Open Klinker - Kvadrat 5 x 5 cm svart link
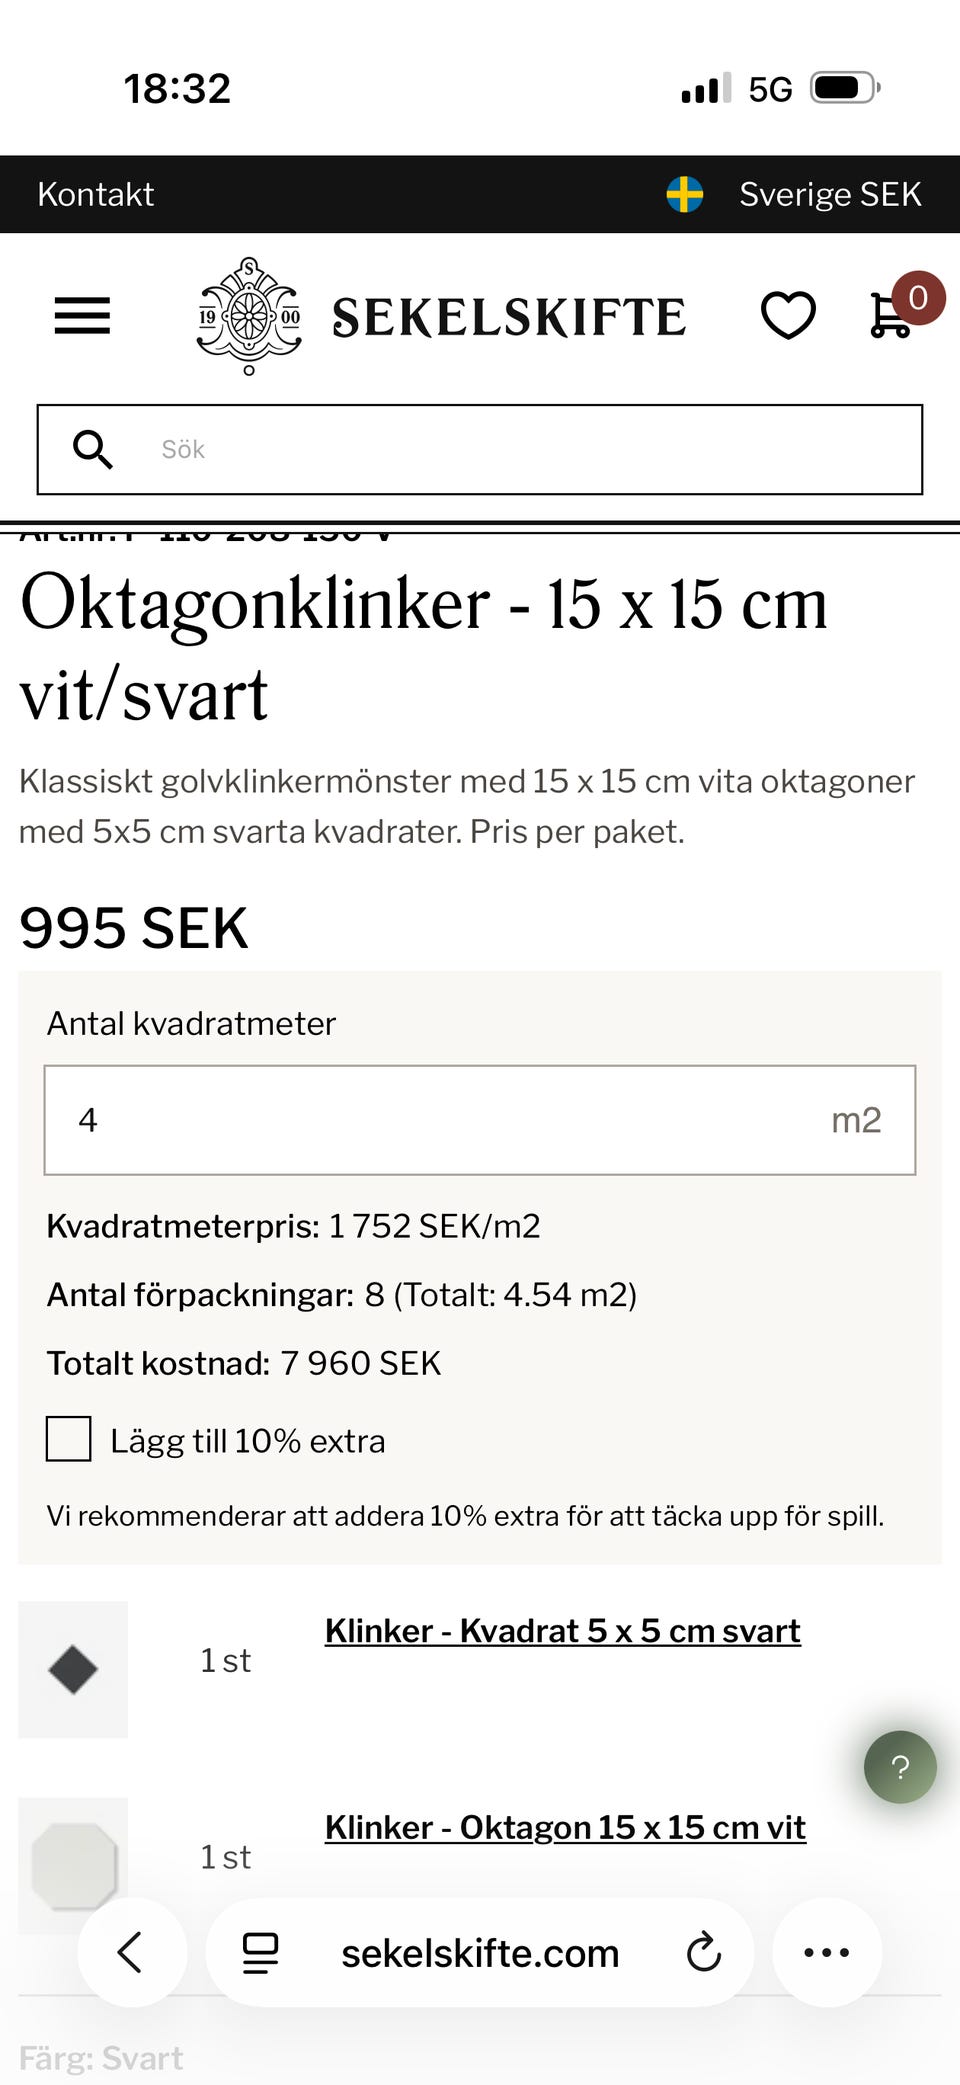 562,1631
